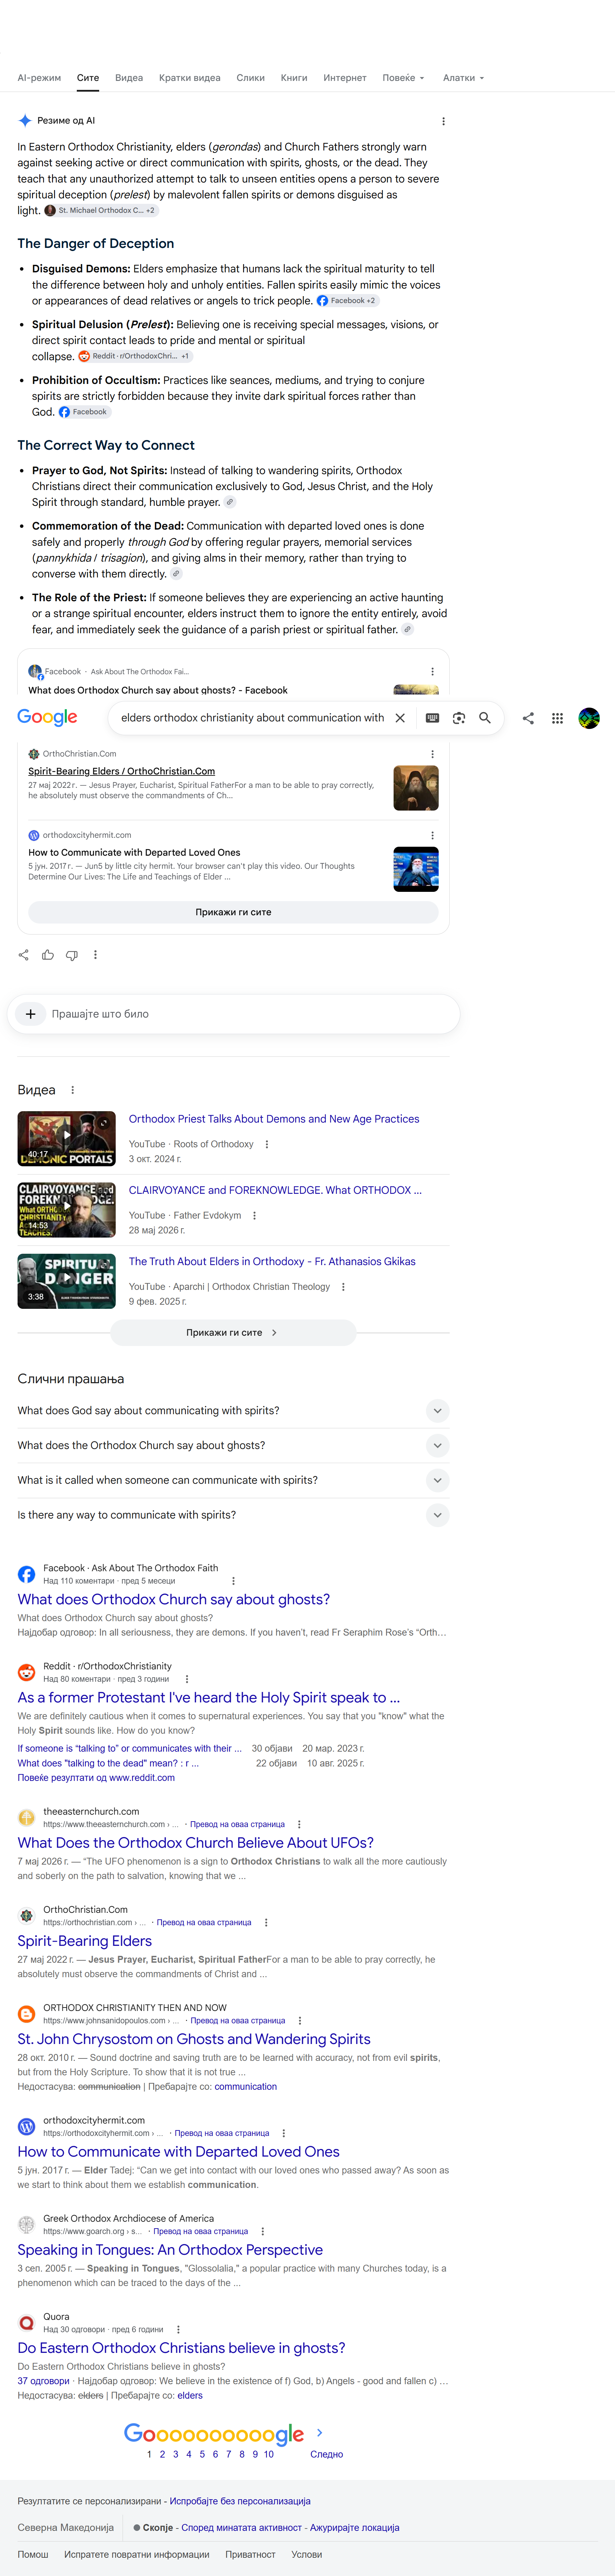Image resolution: width=615 pixels, height=2576 pixels.
Task: Start a Google Lens image search
Action: coord(459,718)
